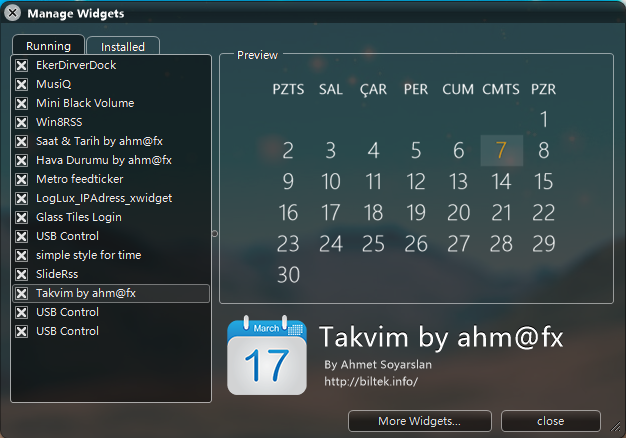Click day 22 in the calendar preview
626x438 pixels.
coord(544,212)
